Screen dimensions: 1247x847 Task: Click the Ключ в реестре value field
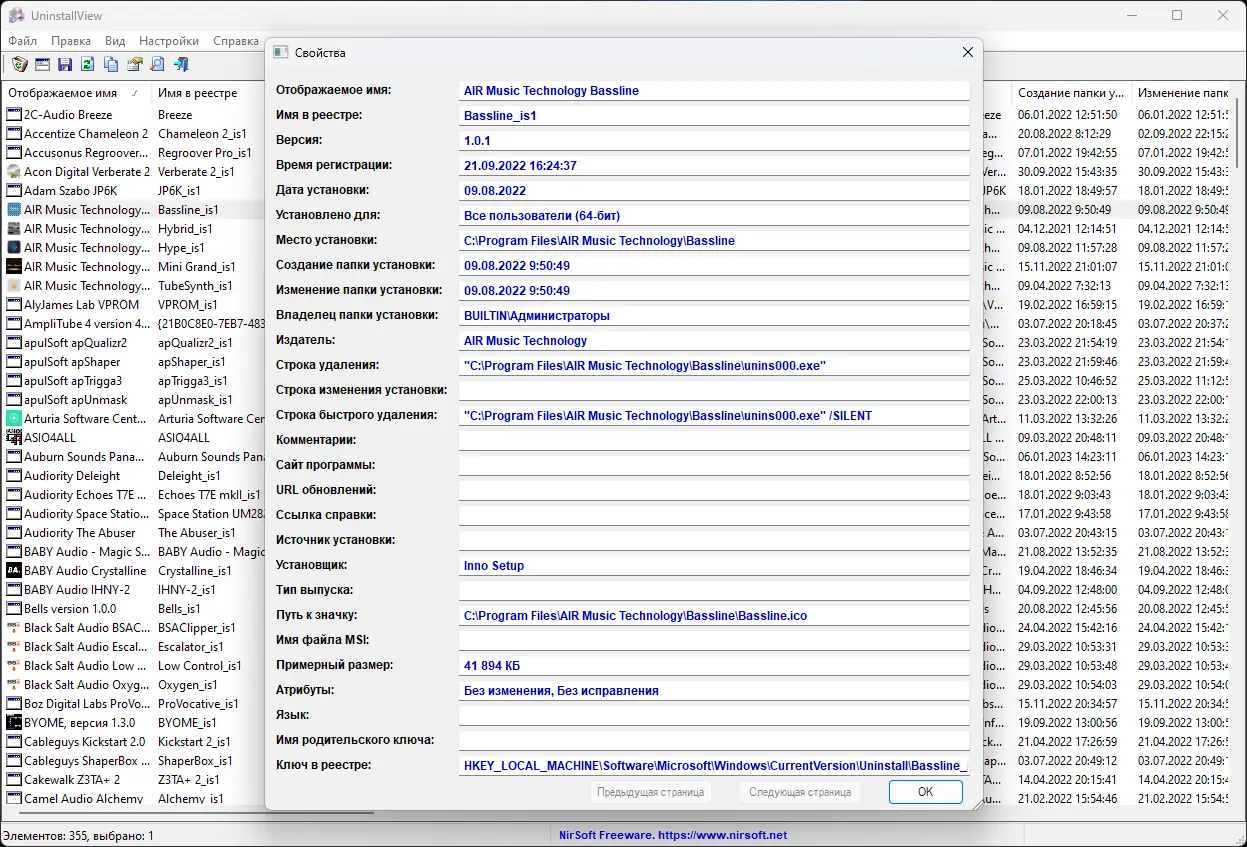[714, 766]
